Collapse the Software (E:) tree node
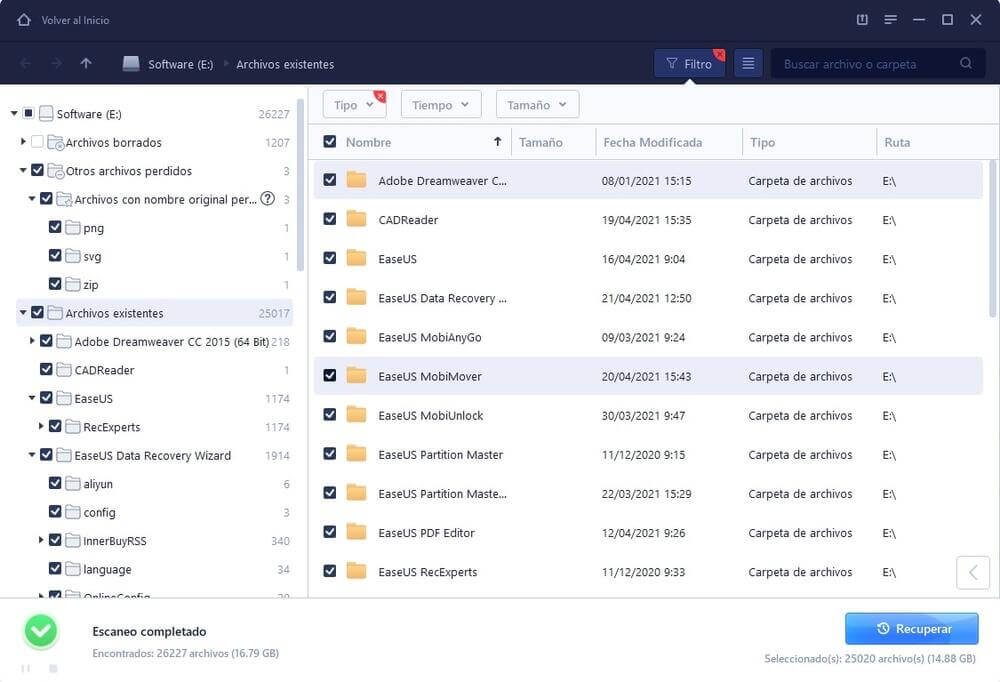This screenshot has width=1000, height=682. [x=14, y=114]
